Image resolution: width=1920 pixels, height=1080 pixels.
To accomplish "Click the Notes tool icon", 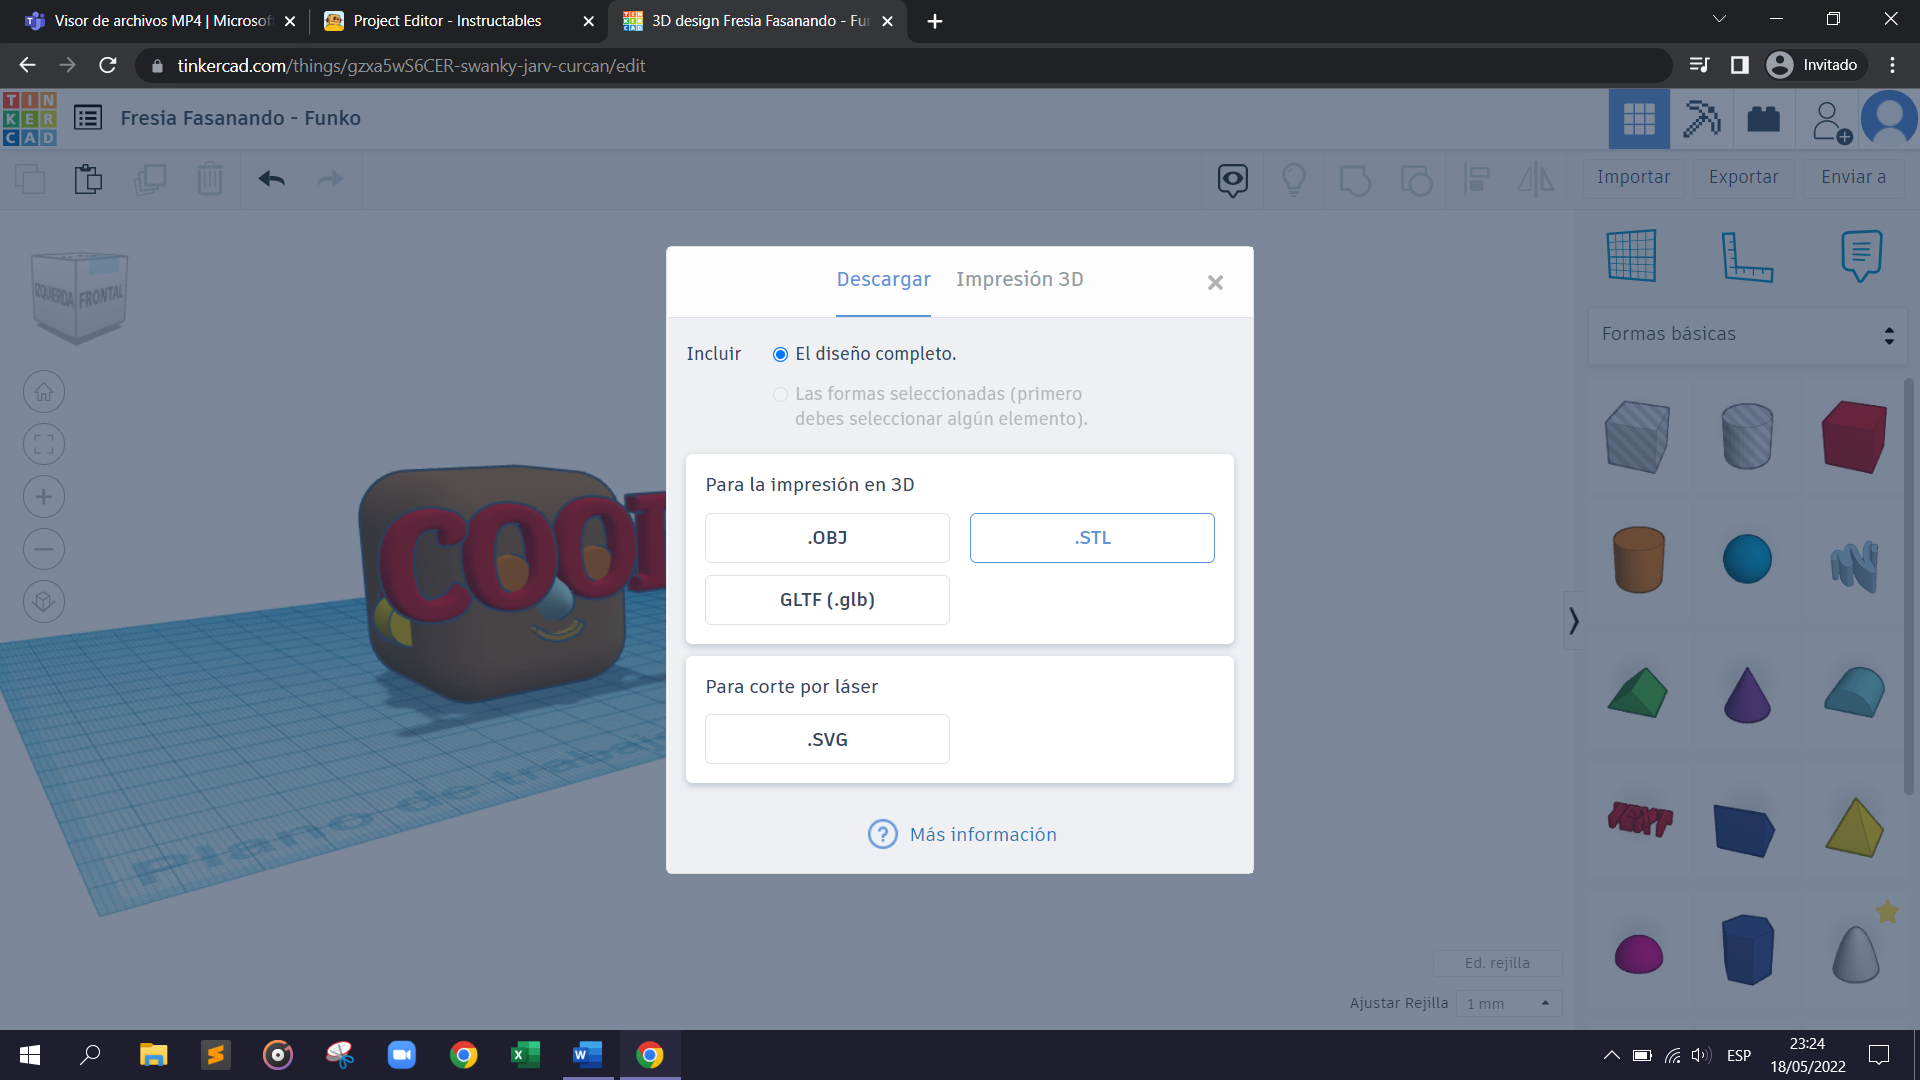I will point(1860,255).
